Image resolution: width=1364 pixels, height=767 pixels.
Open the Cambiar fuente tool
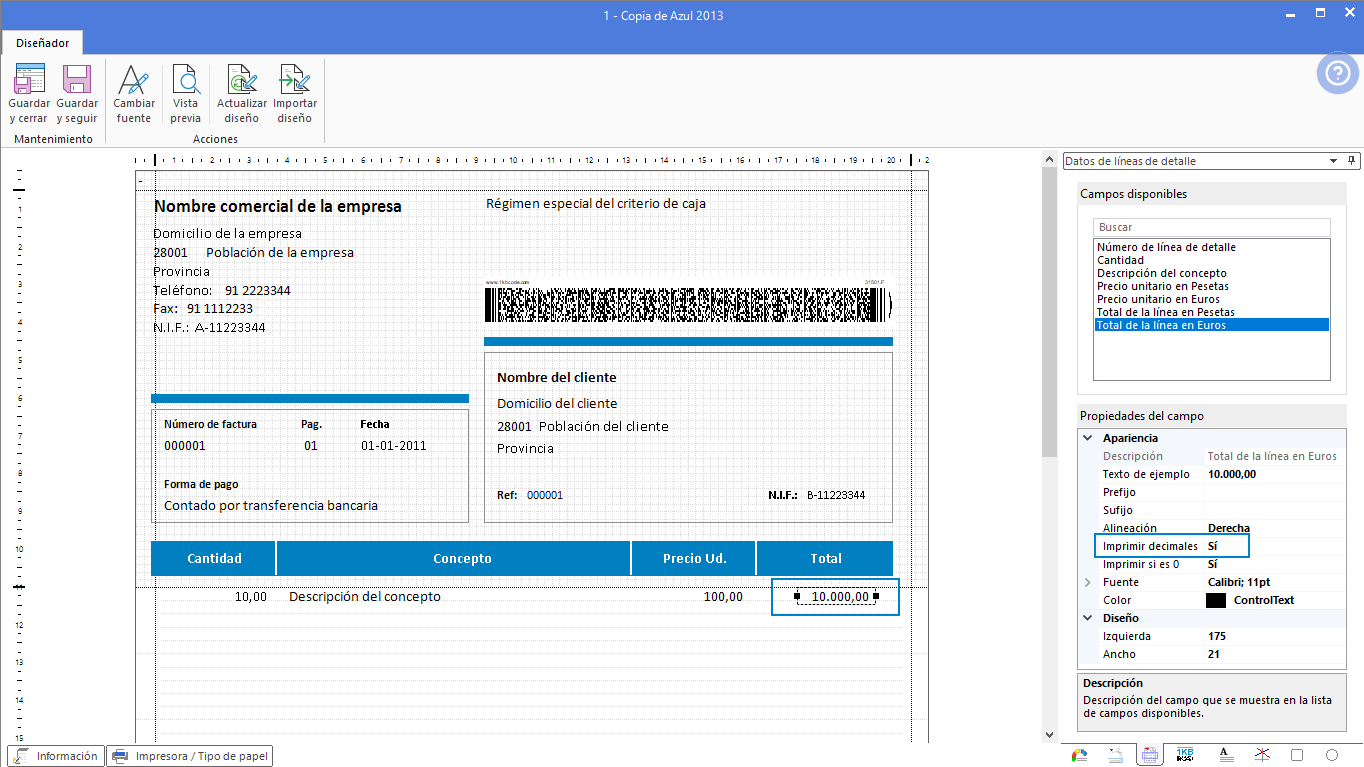pos(134,95)
